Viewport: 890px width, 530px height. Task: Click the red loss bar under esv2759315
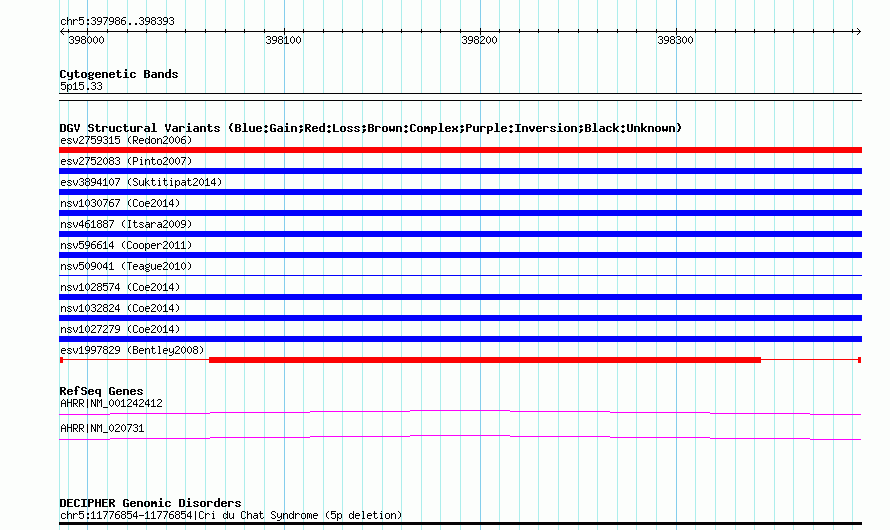[460, 150]
